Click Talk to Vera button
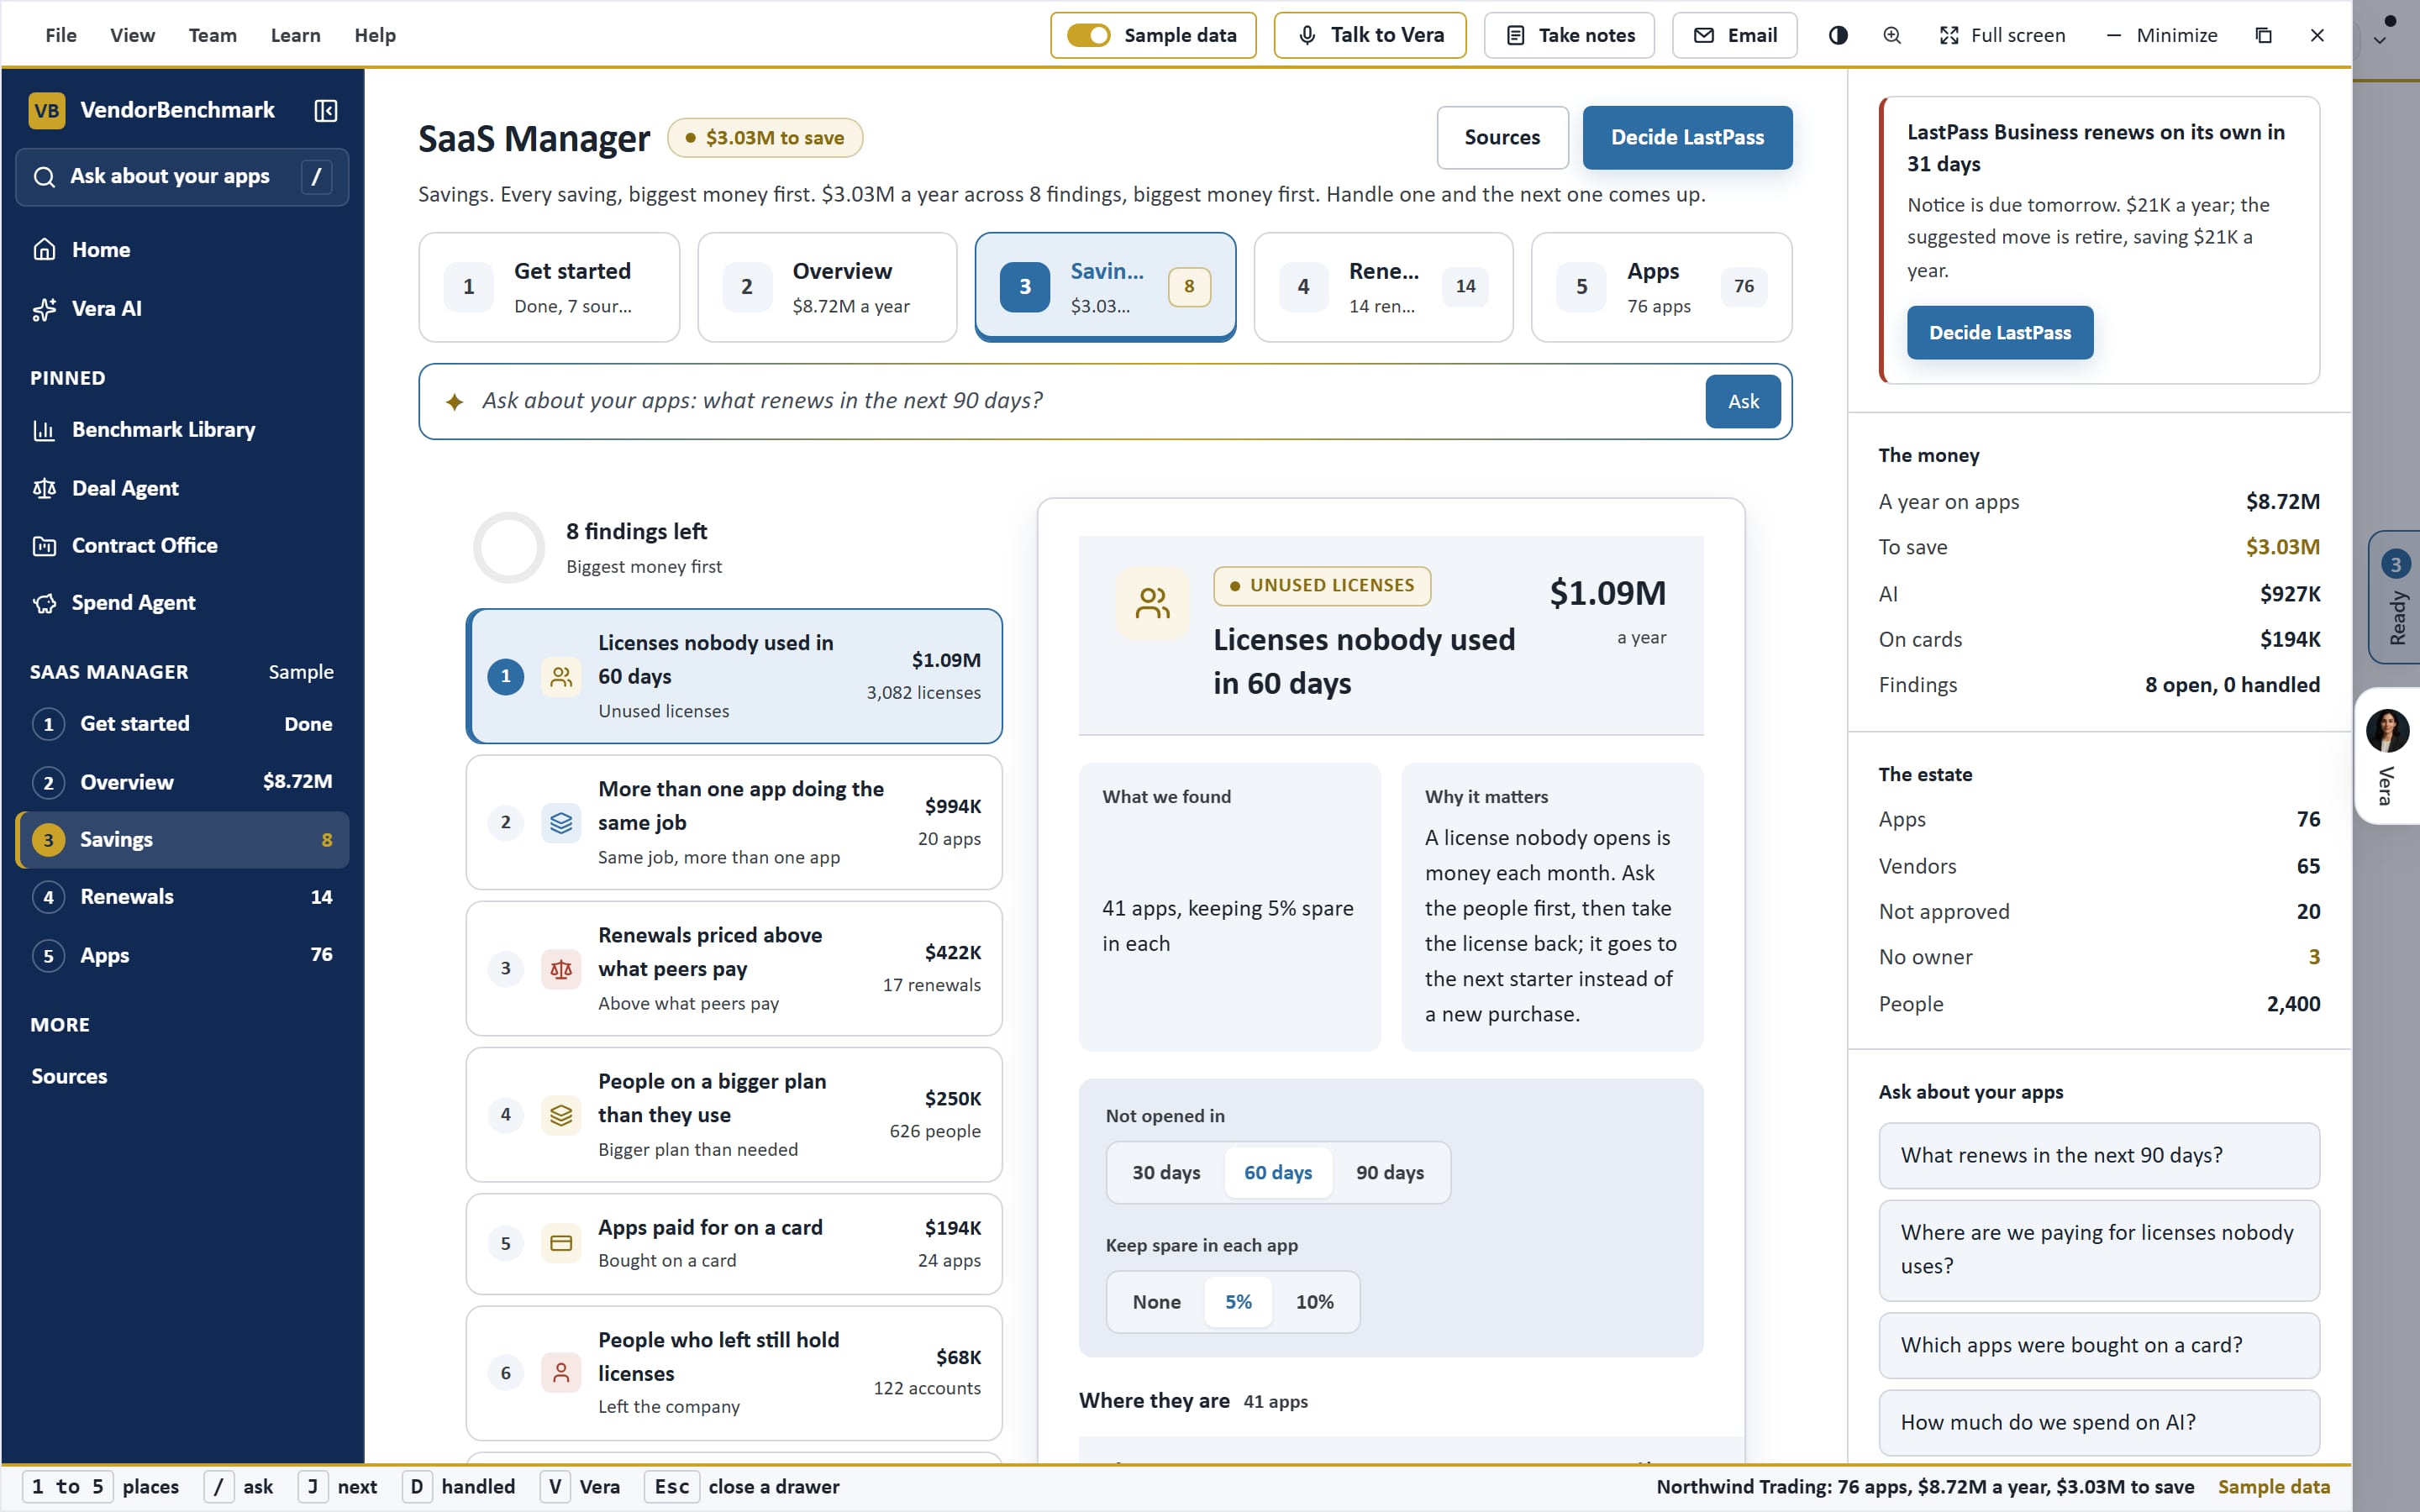This screenshot has height=1512, width=2420. coord(1370,35)
